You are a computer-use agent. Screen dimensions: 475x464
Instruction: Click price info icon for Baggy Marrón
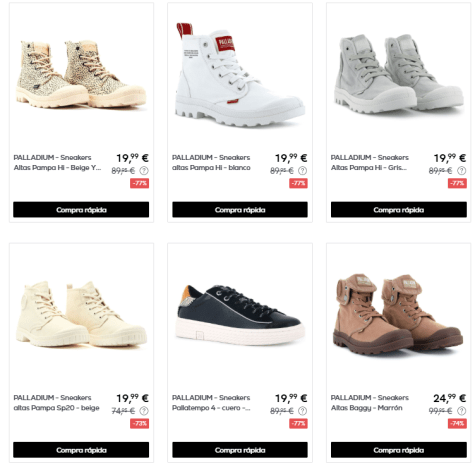[x=461, y=411]
